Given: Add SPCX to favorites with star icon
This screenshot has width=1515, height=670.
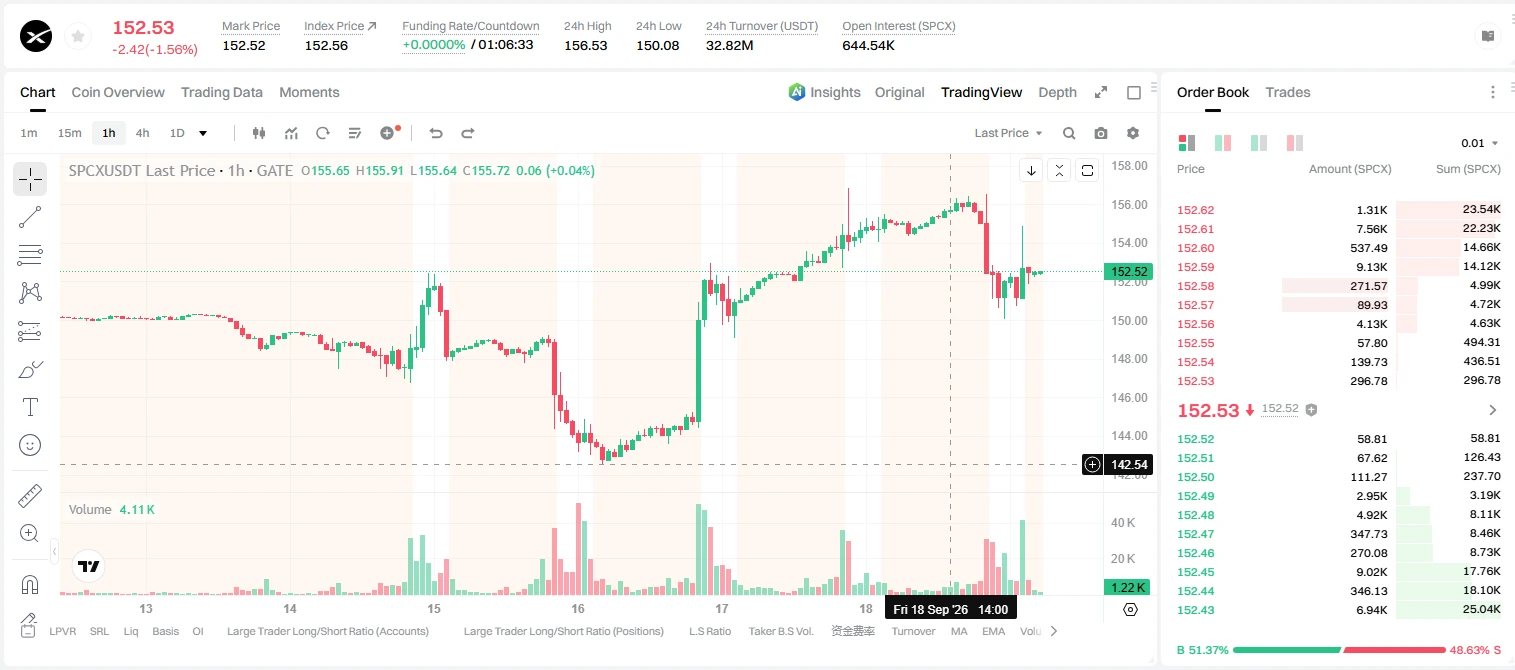Looking at the screenshot, I should pyautogui.click(x=77, y=37).
